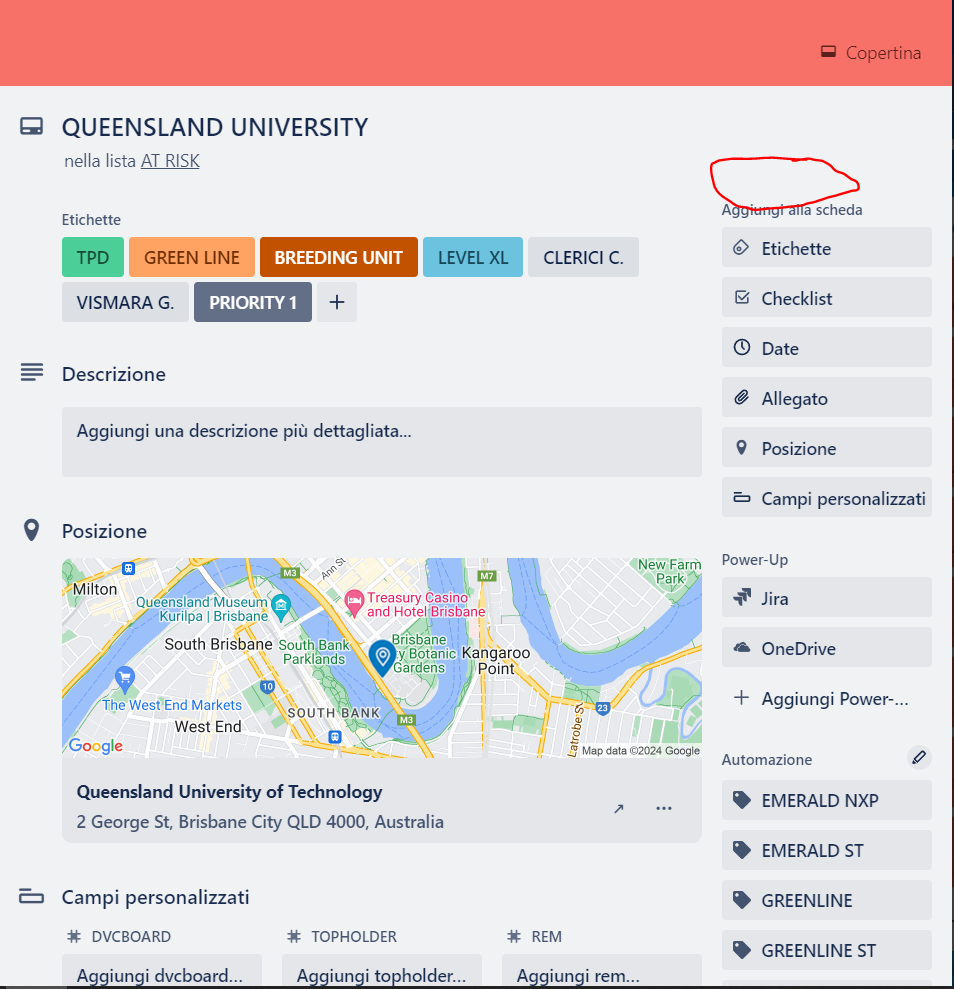The width and height of the screenshot is (954, 989).
Task: Click the blue location pin on the map
Action: [x=382, y=657]
